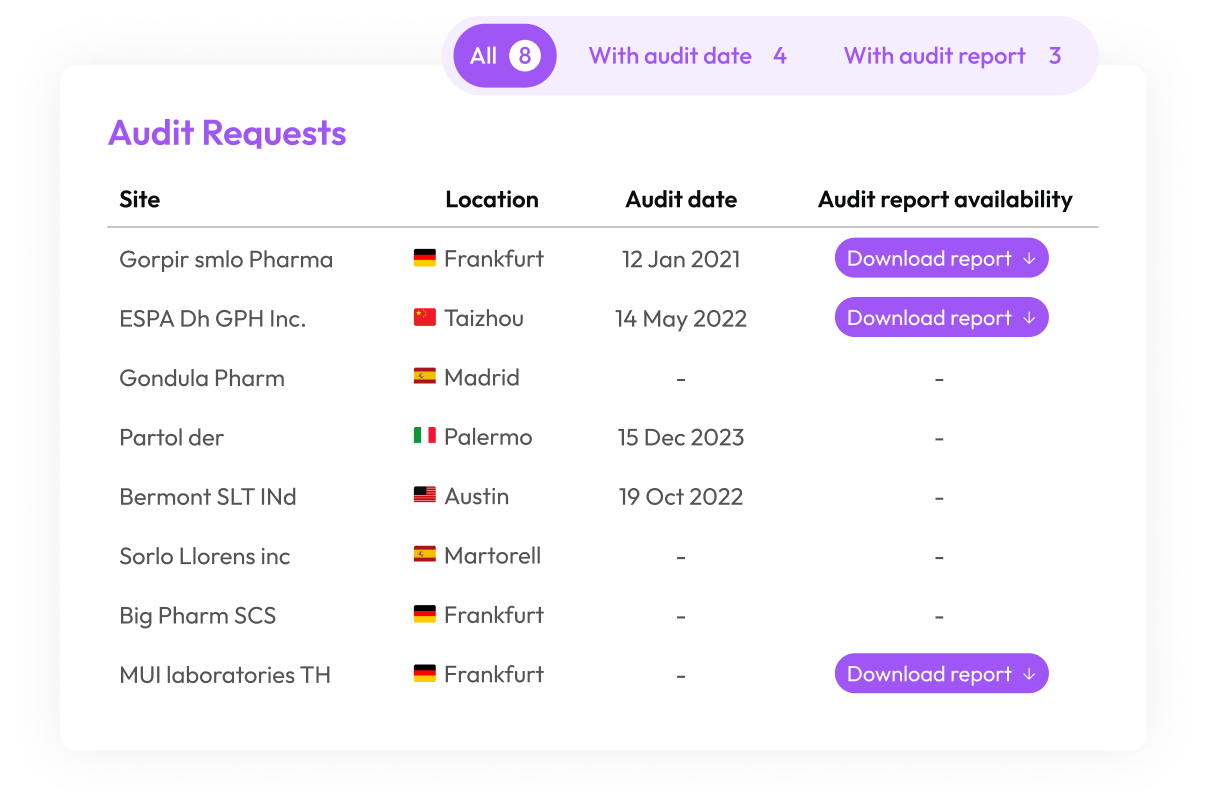
Task: Click the US flag beside Austin
Action: pyautogui.click(x=424, y=496)
